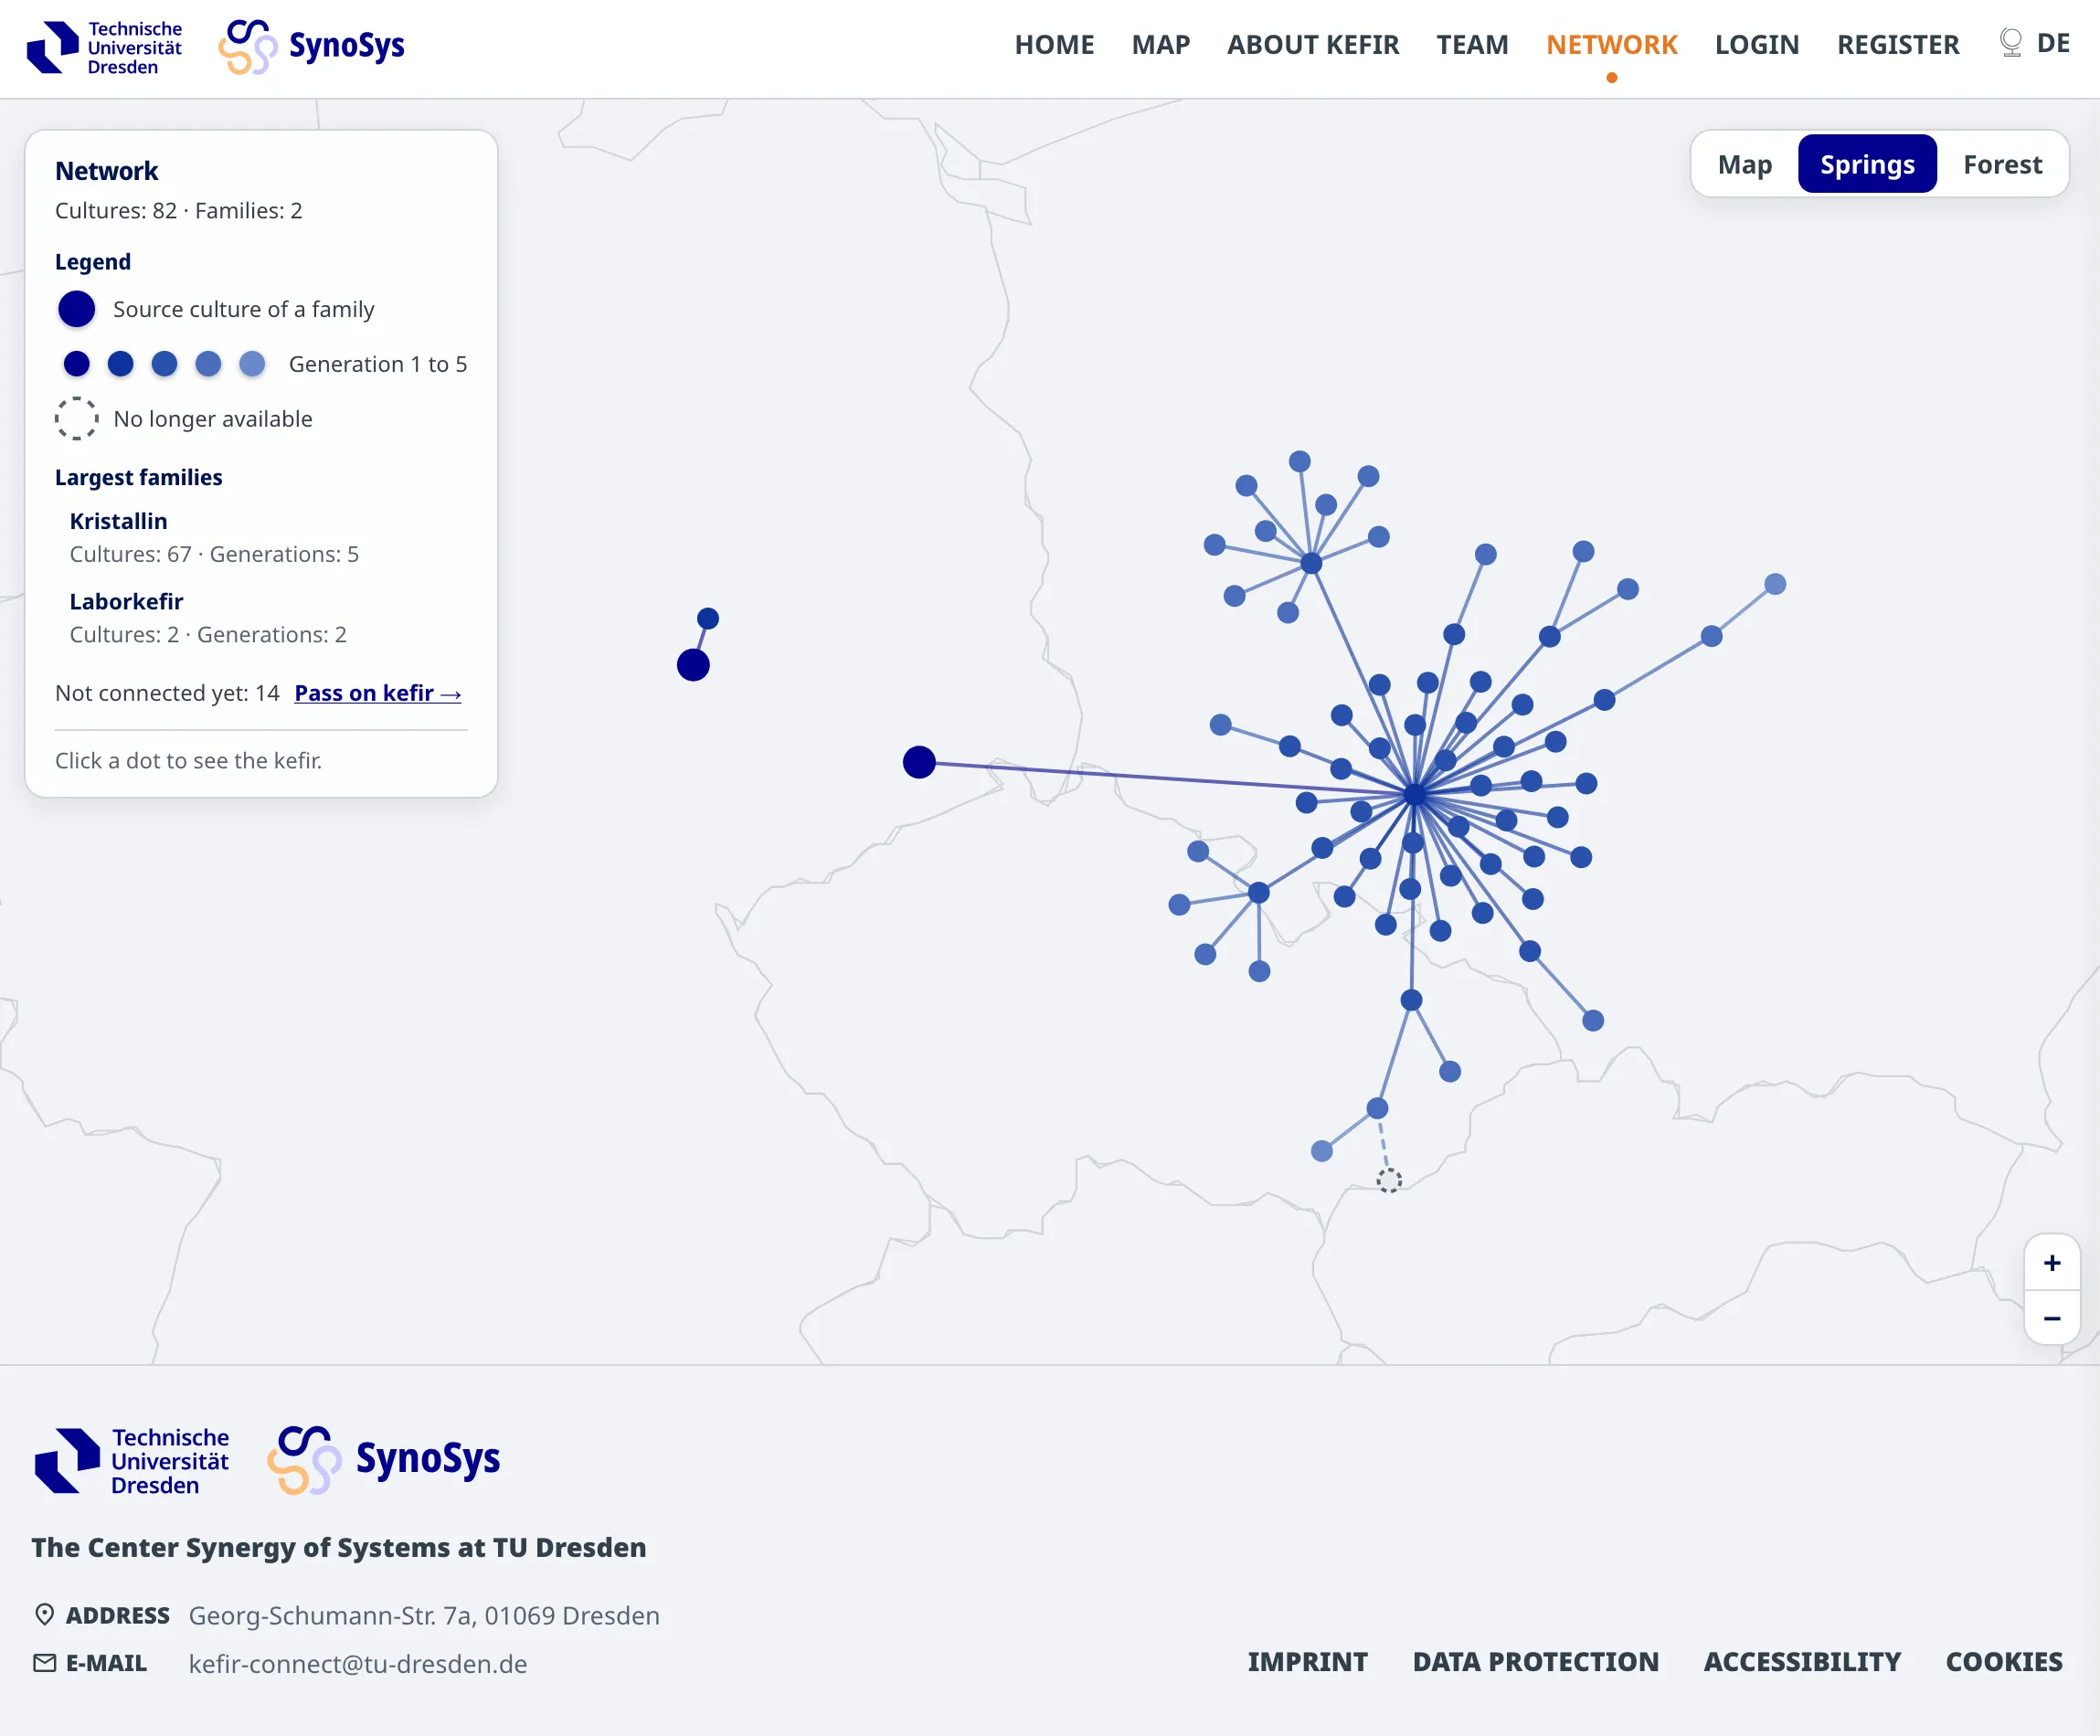The image size is (2100, 1736).
Task: Select the Springs view toggle
Action: coord(1867,164)
